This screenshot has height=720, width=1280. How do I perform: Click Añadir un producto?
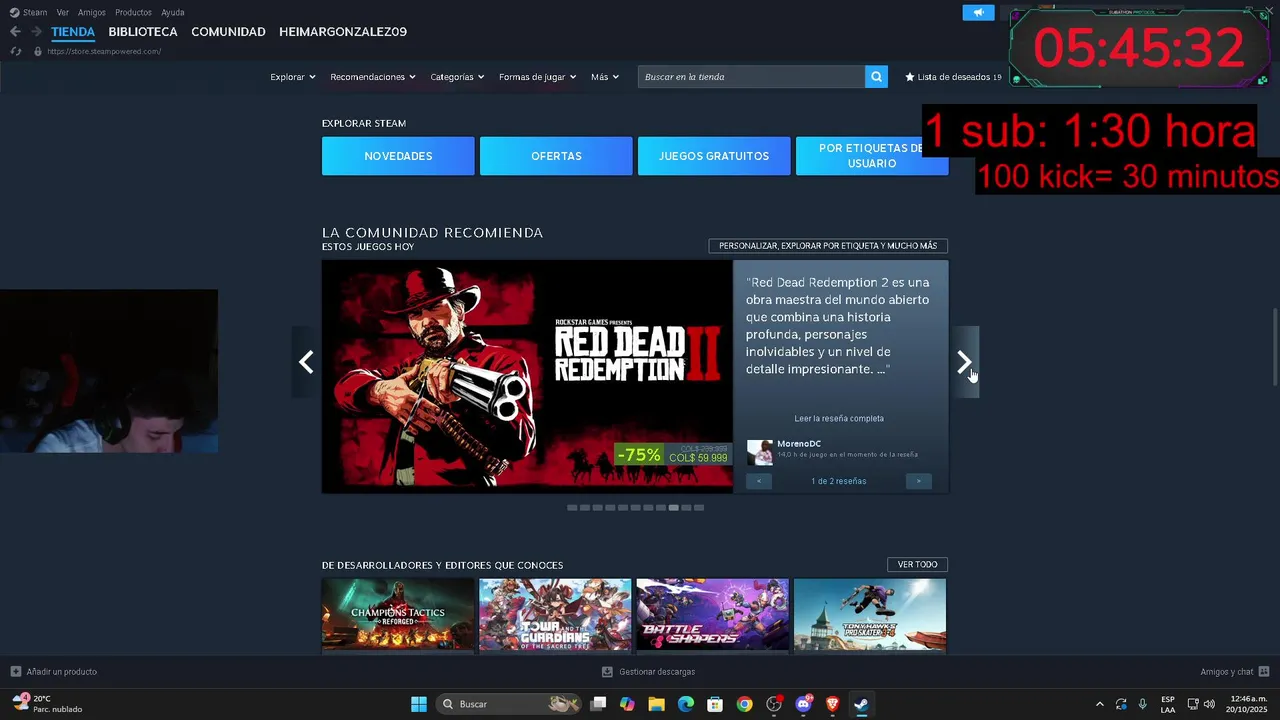[x=54, y=672]
